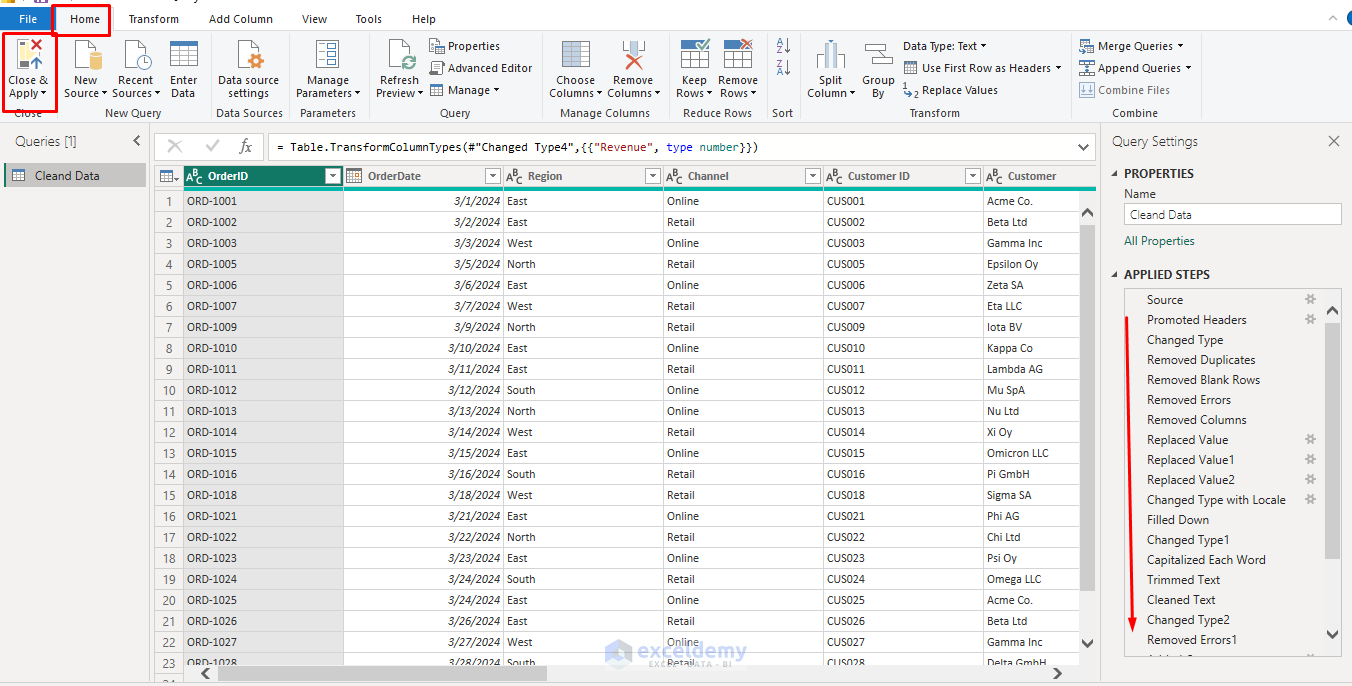Open the Group By dialog
1352x686 pixels.
coord(878,68)
